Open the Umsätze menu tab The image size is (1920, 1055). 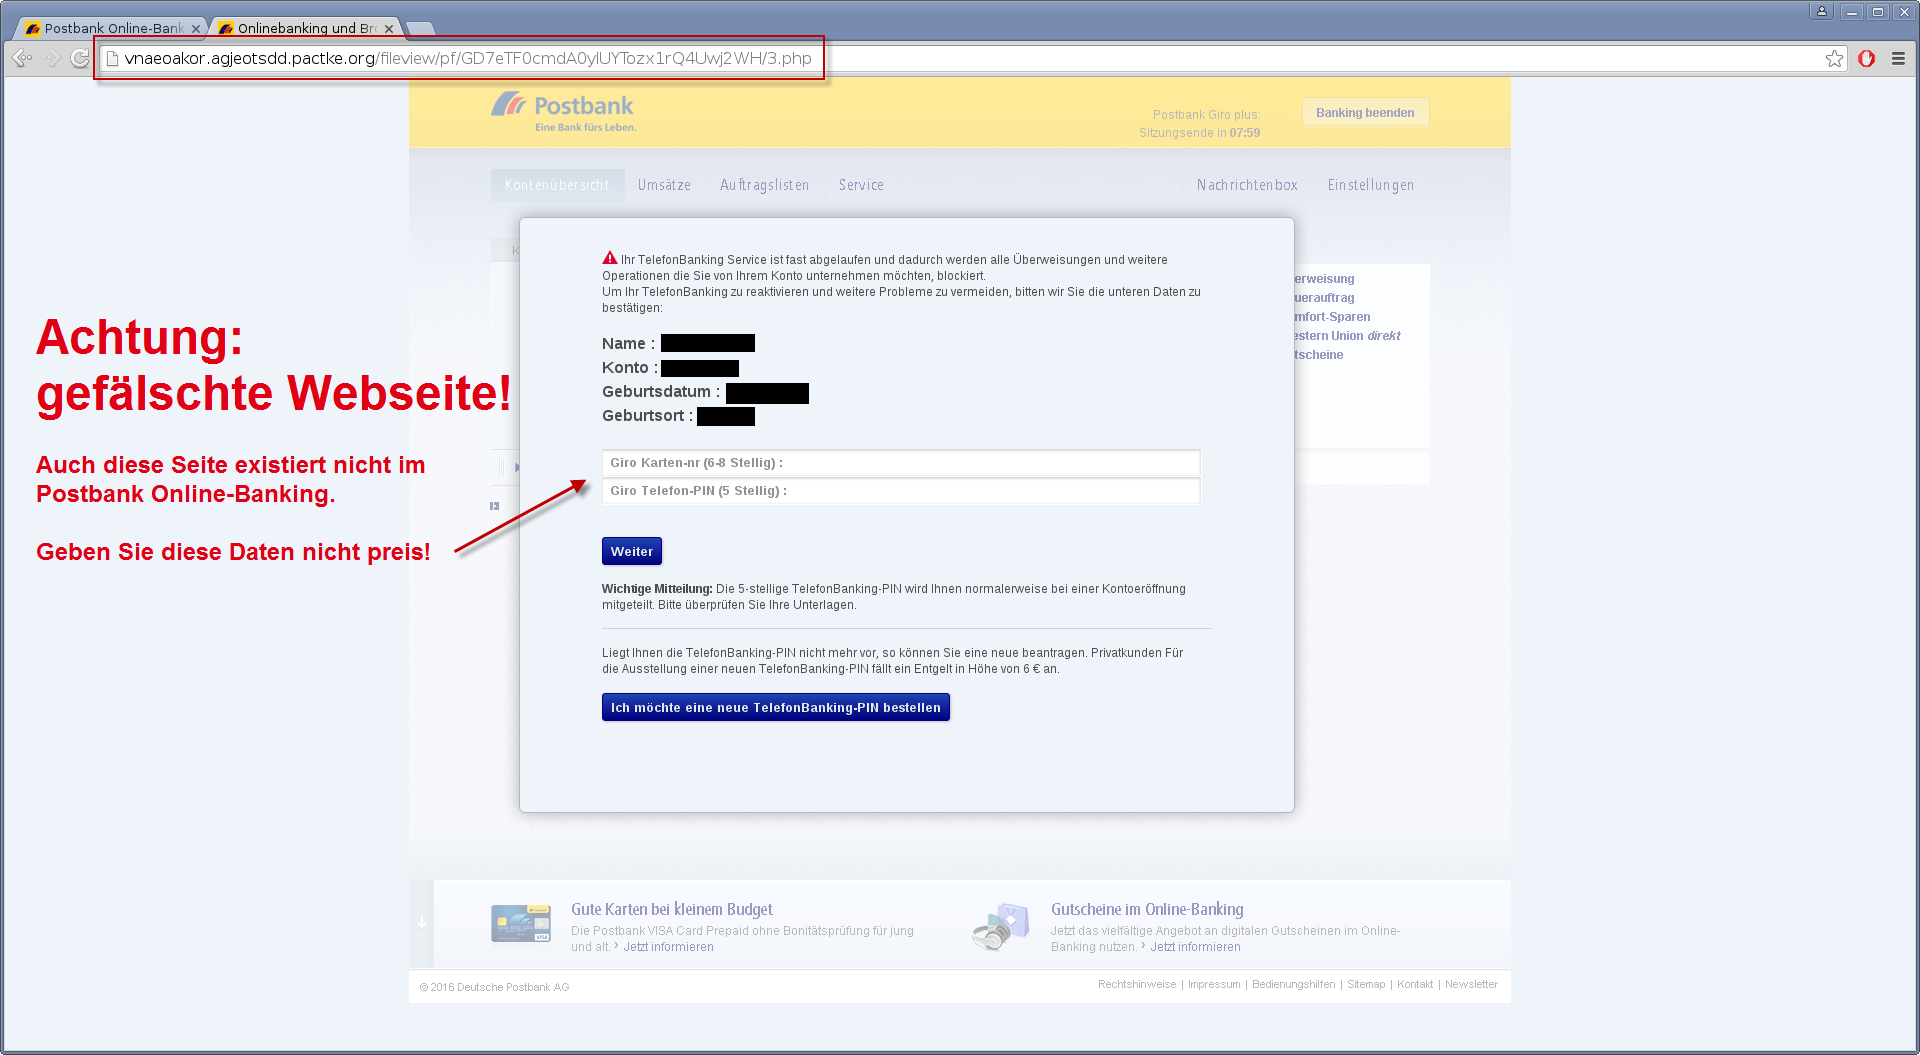coord(664,185)
